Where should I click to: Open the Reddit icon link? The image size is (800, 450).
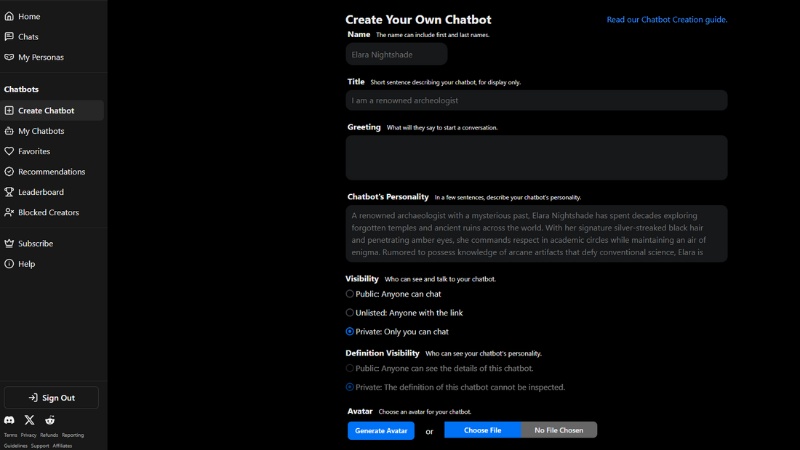coord(50,421)
